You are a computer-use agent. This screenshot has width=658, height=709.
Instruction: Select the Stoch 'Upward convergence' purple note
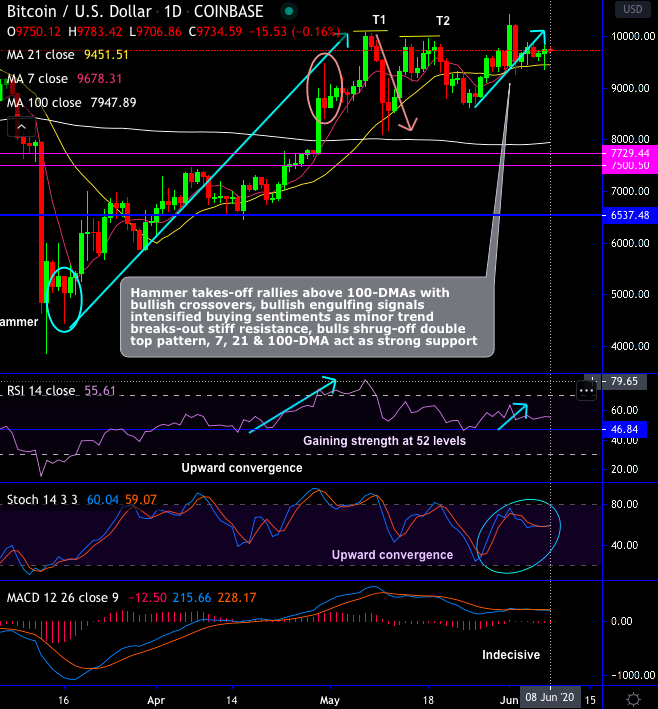pos(392,555)
